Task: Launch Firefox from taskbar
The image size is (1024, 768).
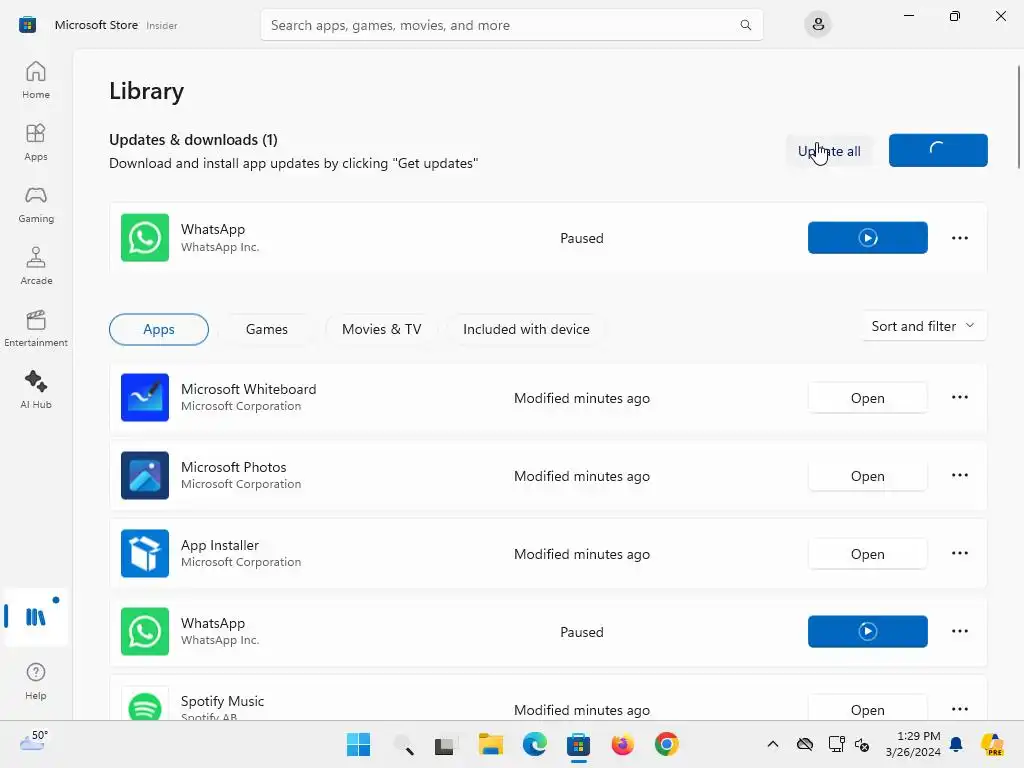Action: click(622, 744)
